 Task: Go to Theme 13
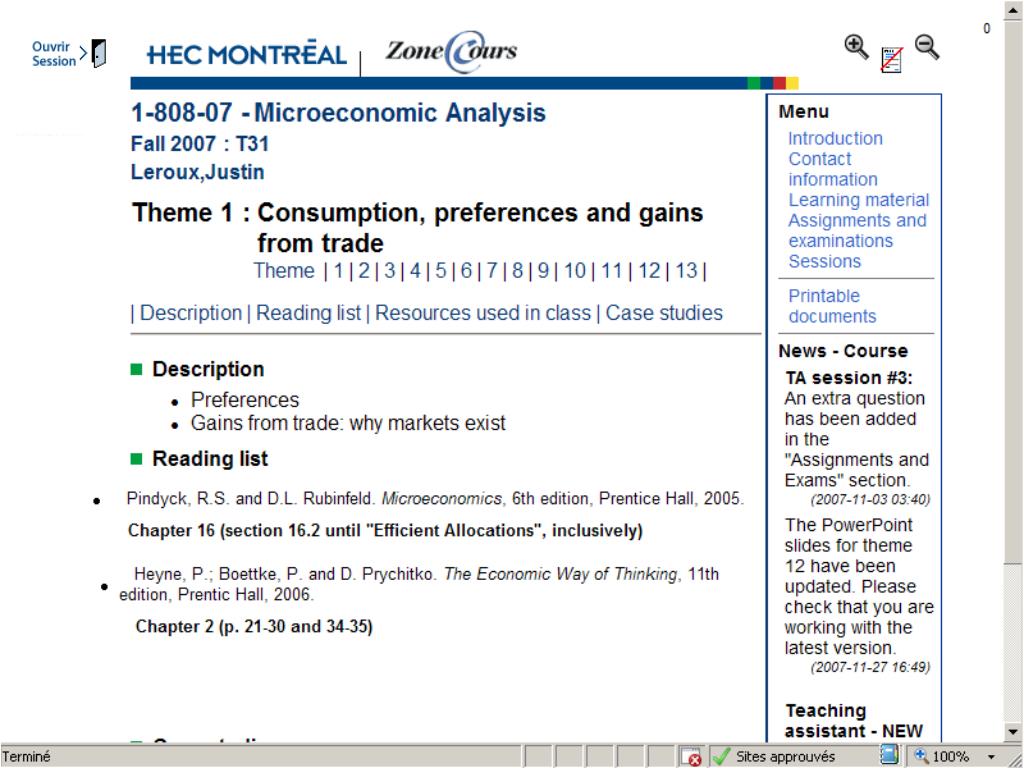[x=686, y=270]
